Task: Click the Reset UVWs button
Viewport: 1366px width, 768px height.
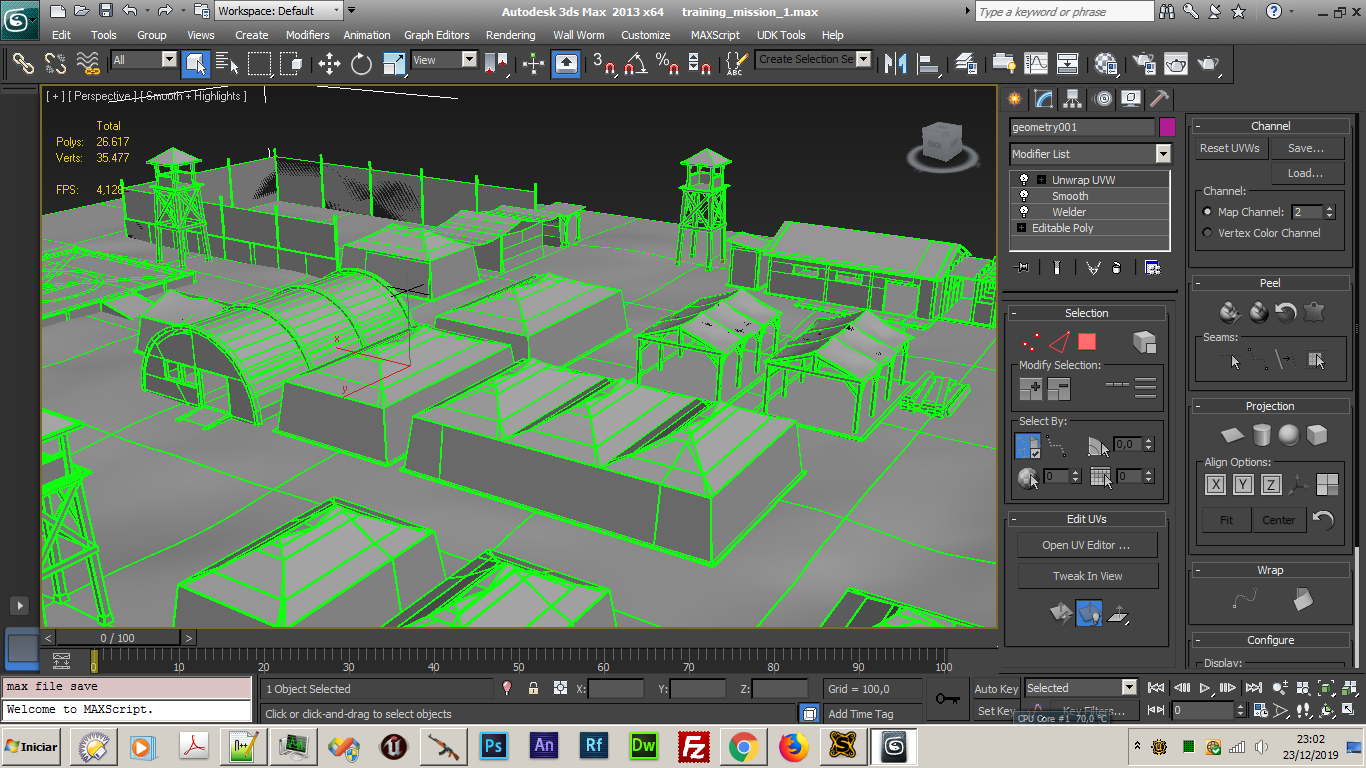Action: (1230, 148)
